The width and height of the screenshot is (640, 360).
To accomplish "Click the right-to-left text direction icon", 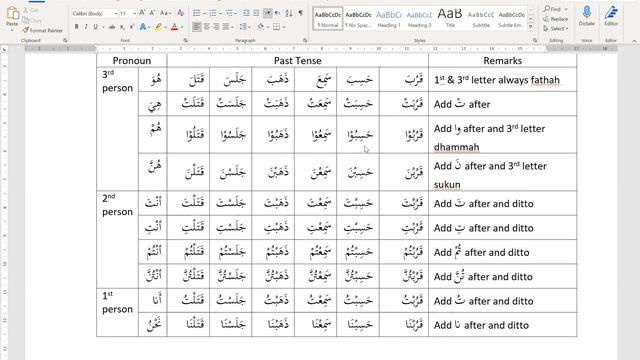I will coord(278,13).
